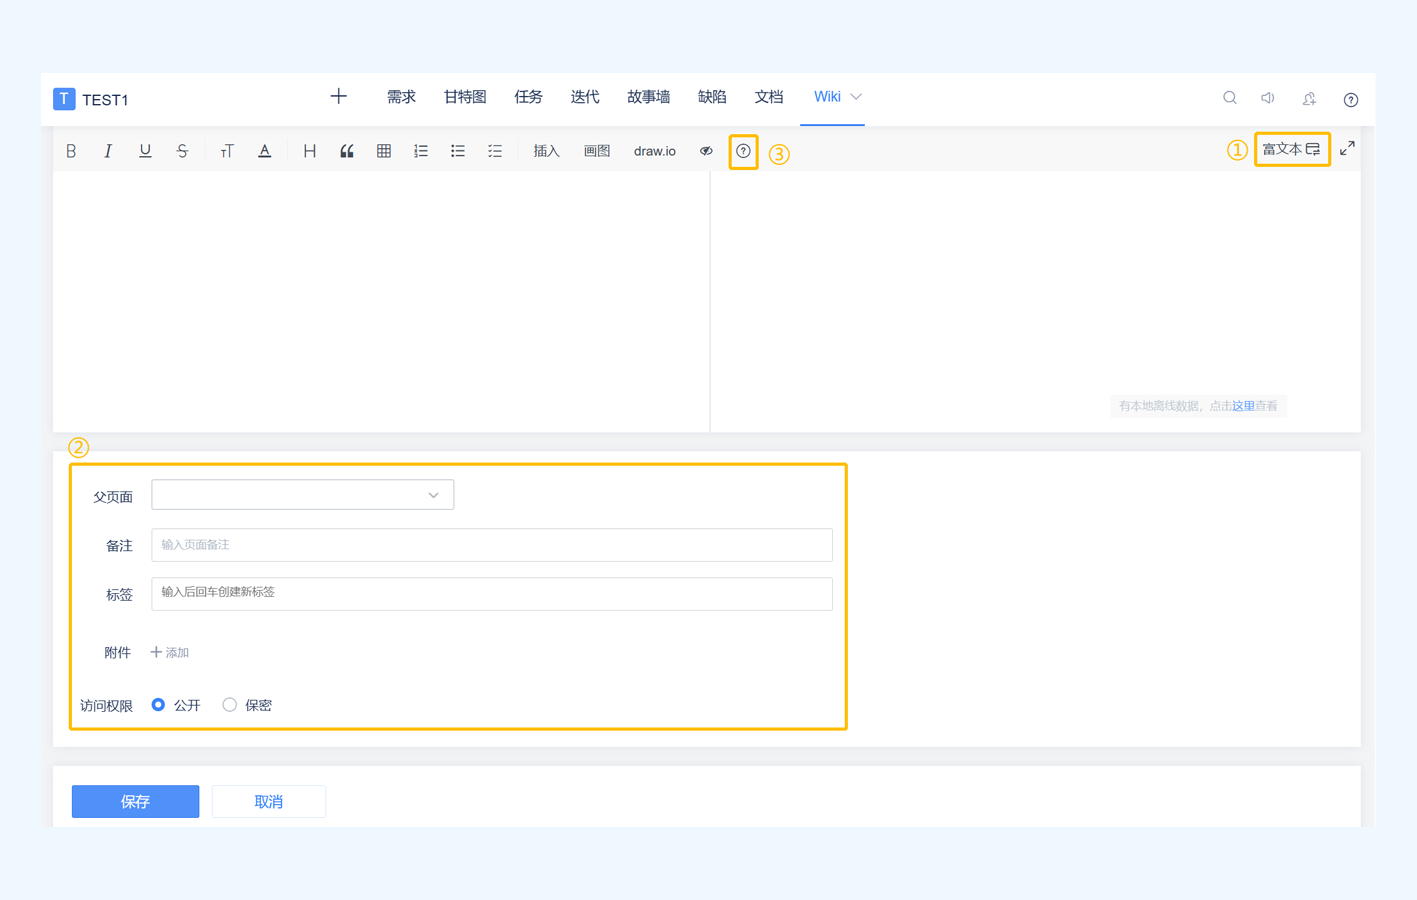Open the 插入 toolbar menu
1417x900 pixels.
coord(546,151)
